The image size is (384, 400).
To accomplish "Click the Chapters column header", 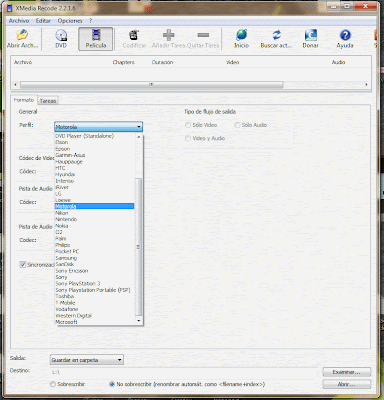I will pos(124,62).
